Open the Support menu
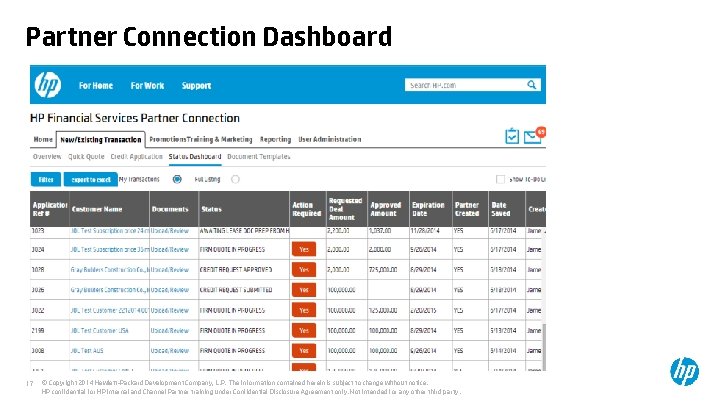This screenshot has width=720, height=405. coord(196,85)
